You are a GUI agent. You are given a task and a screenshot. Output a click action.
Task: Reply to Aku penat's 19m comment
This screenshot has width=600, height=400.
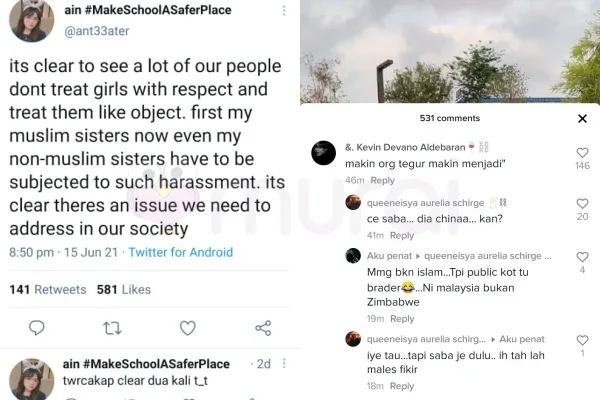pyautogui.click(x=401, y=318)
